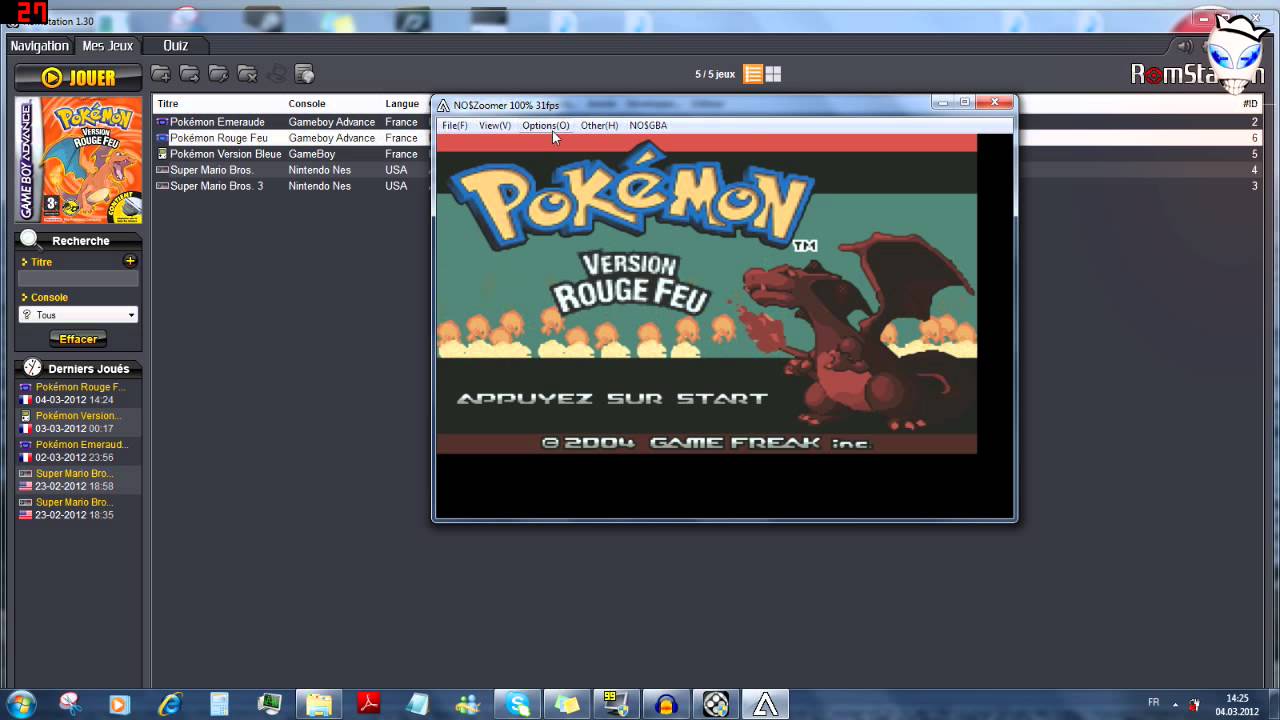Open Skype from taskbar
Screen dimensions: 1280x720
pyautogui.click(x=518, y=704)
